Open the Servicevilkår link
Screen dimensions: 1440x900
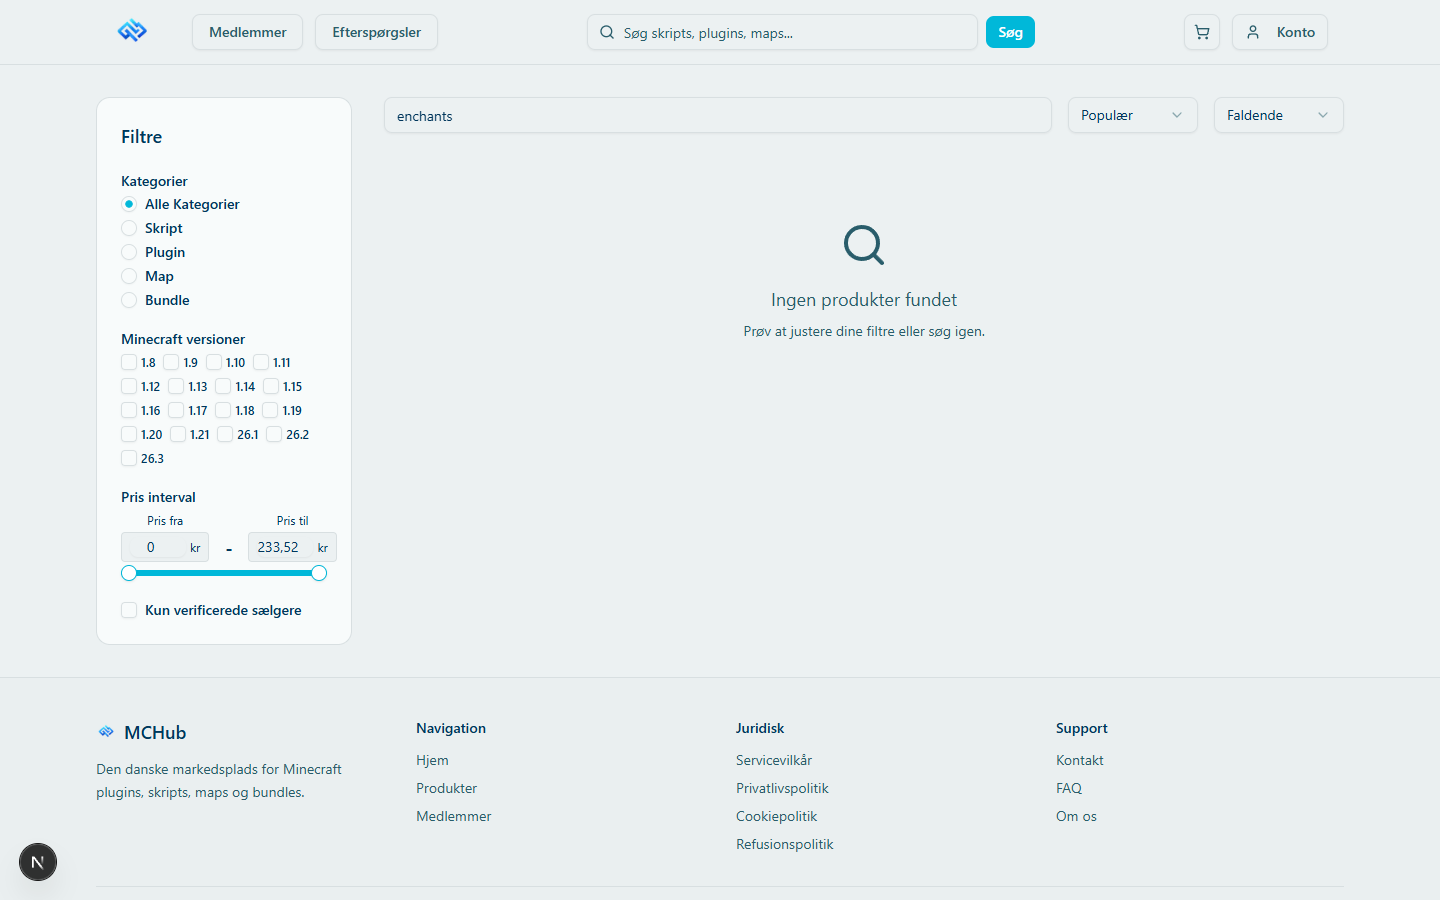(774, 760)
